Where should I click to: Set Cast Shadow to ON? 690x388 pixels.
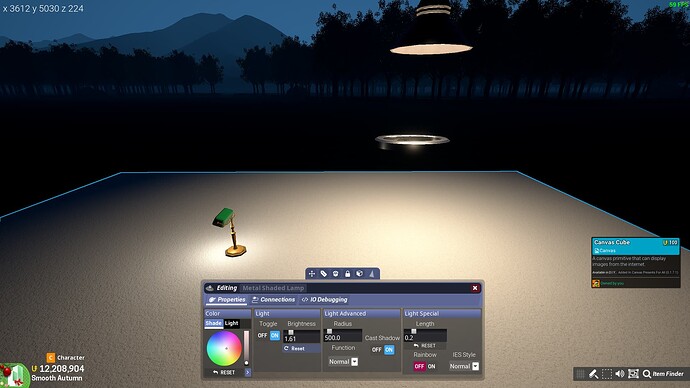389,350
